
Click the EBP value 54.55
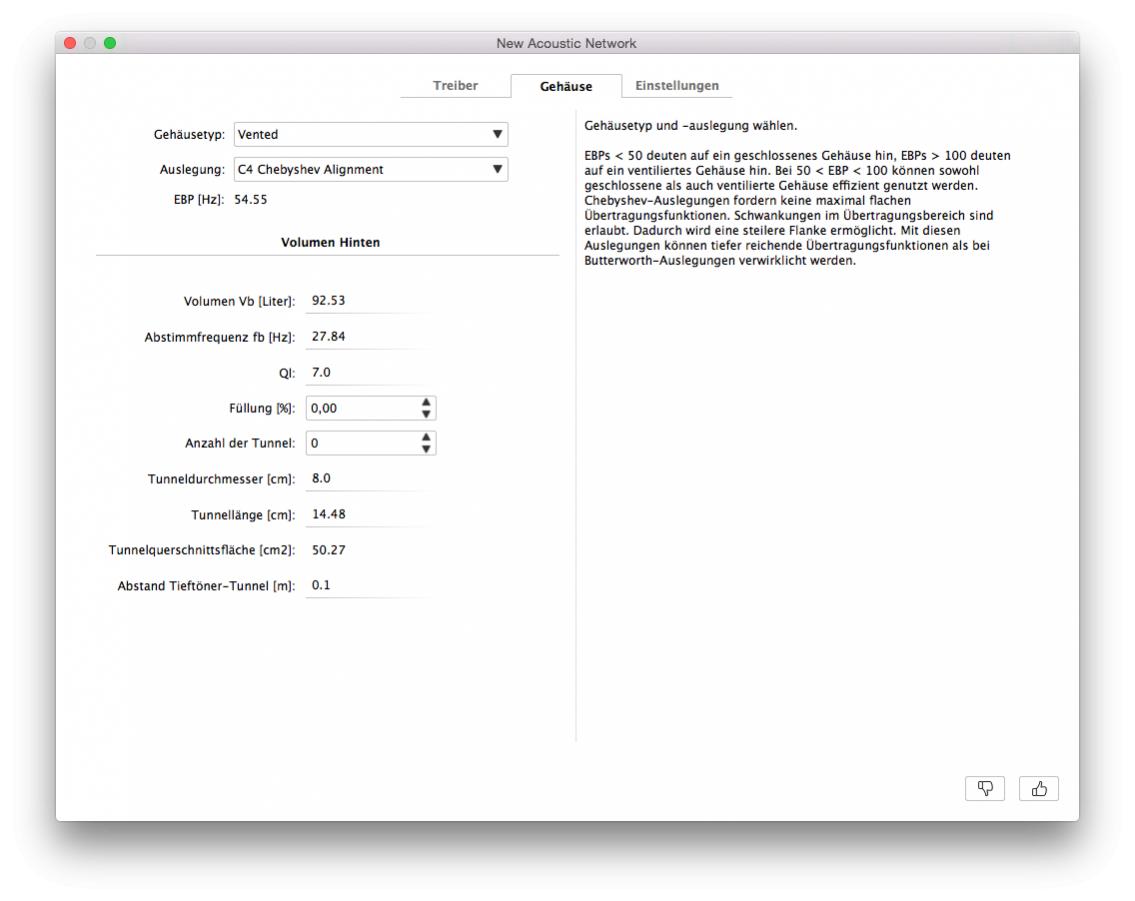pos(250,199)
